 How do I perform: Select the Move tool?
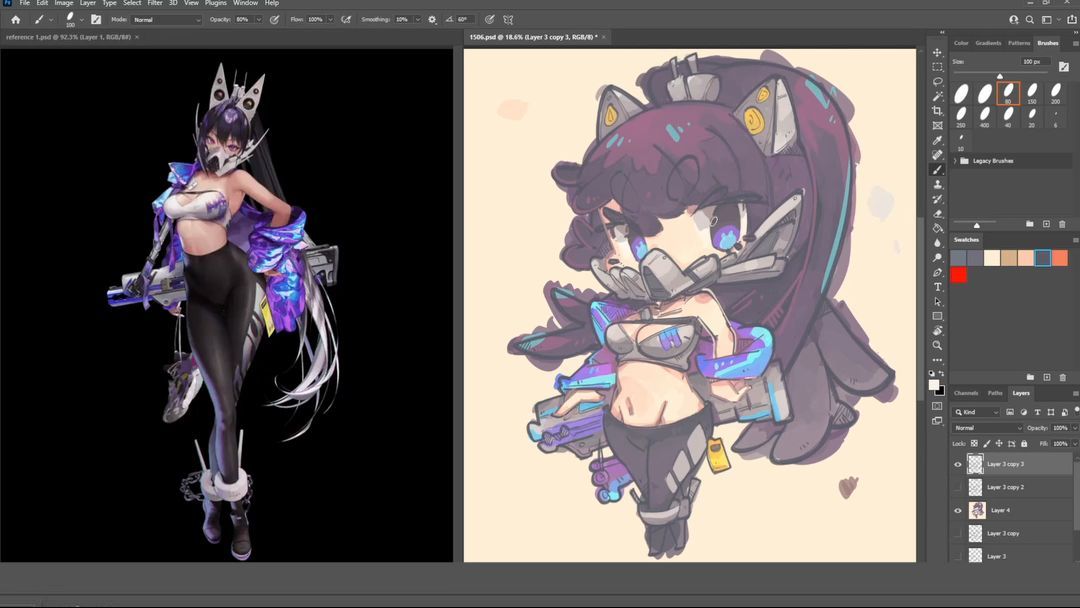click(937, 52)
